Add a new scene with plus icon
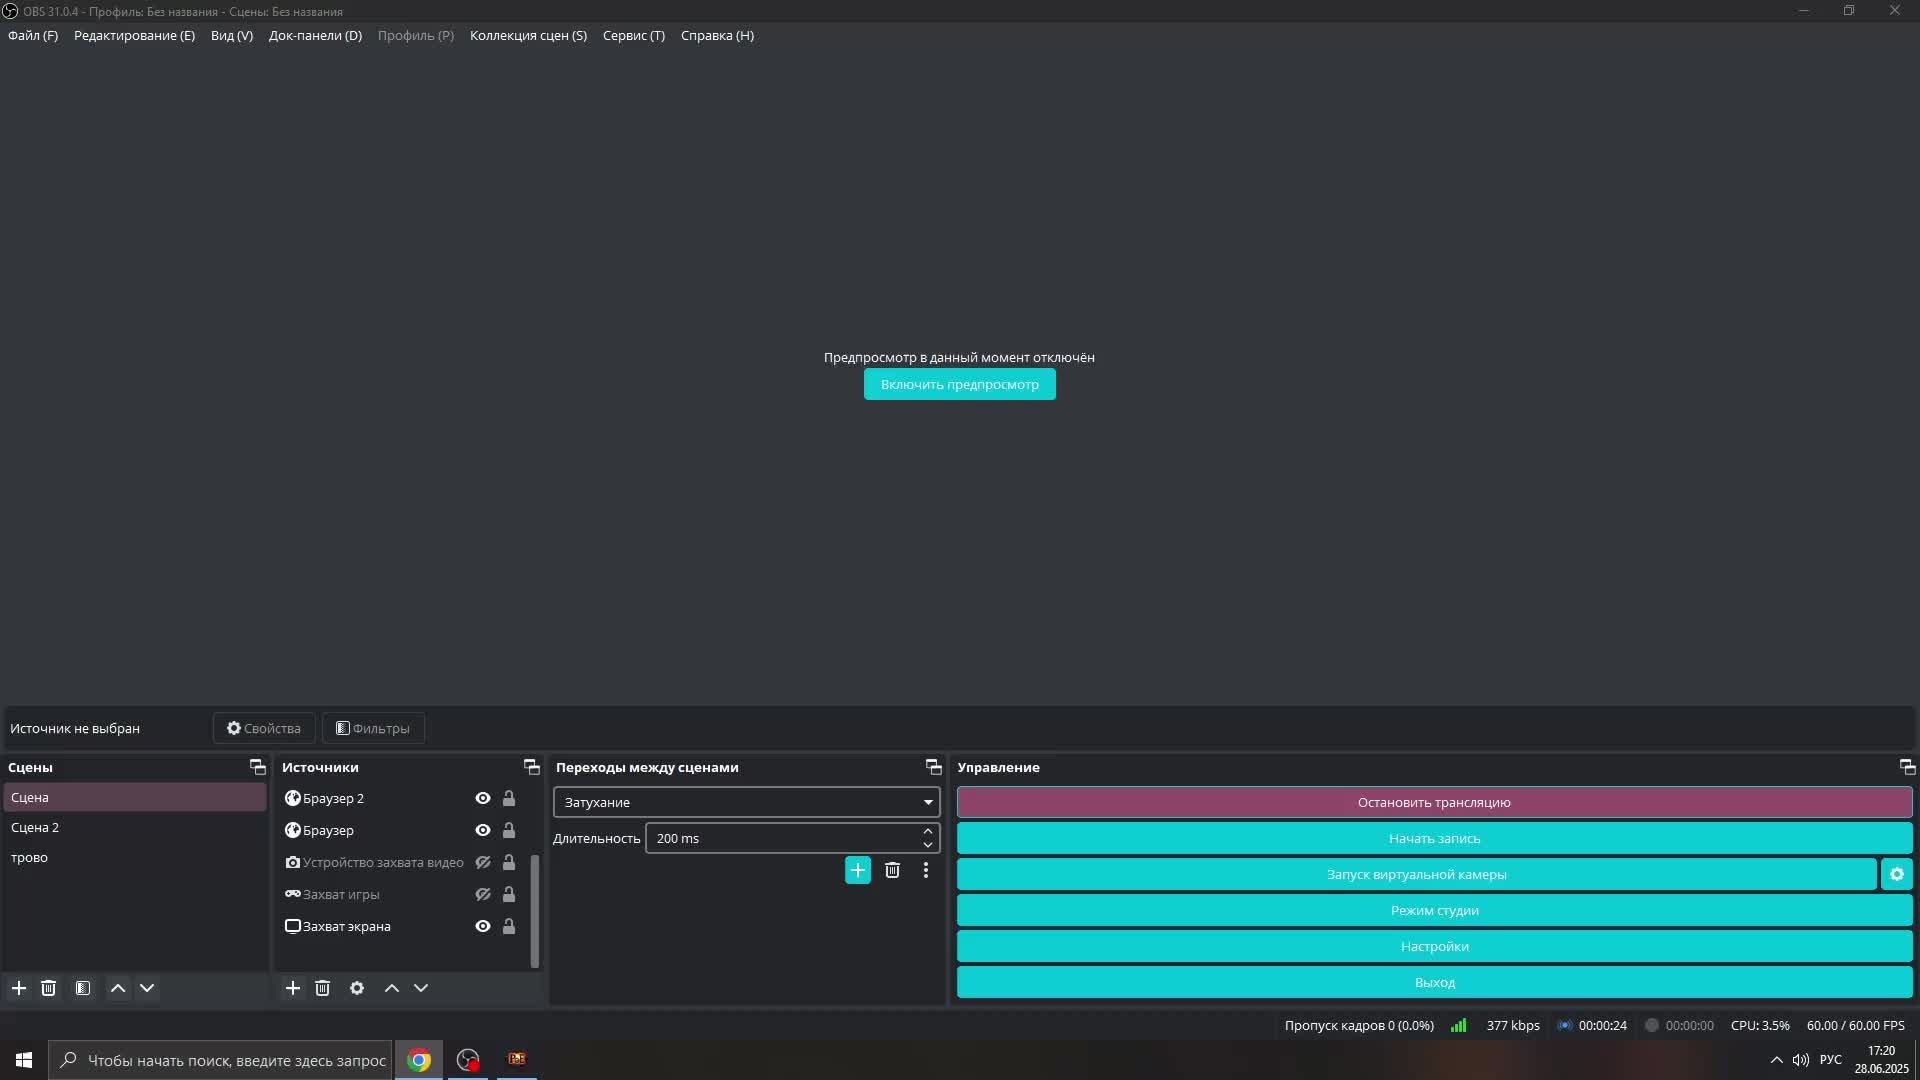1920x1080 pixels. point(19,988)
